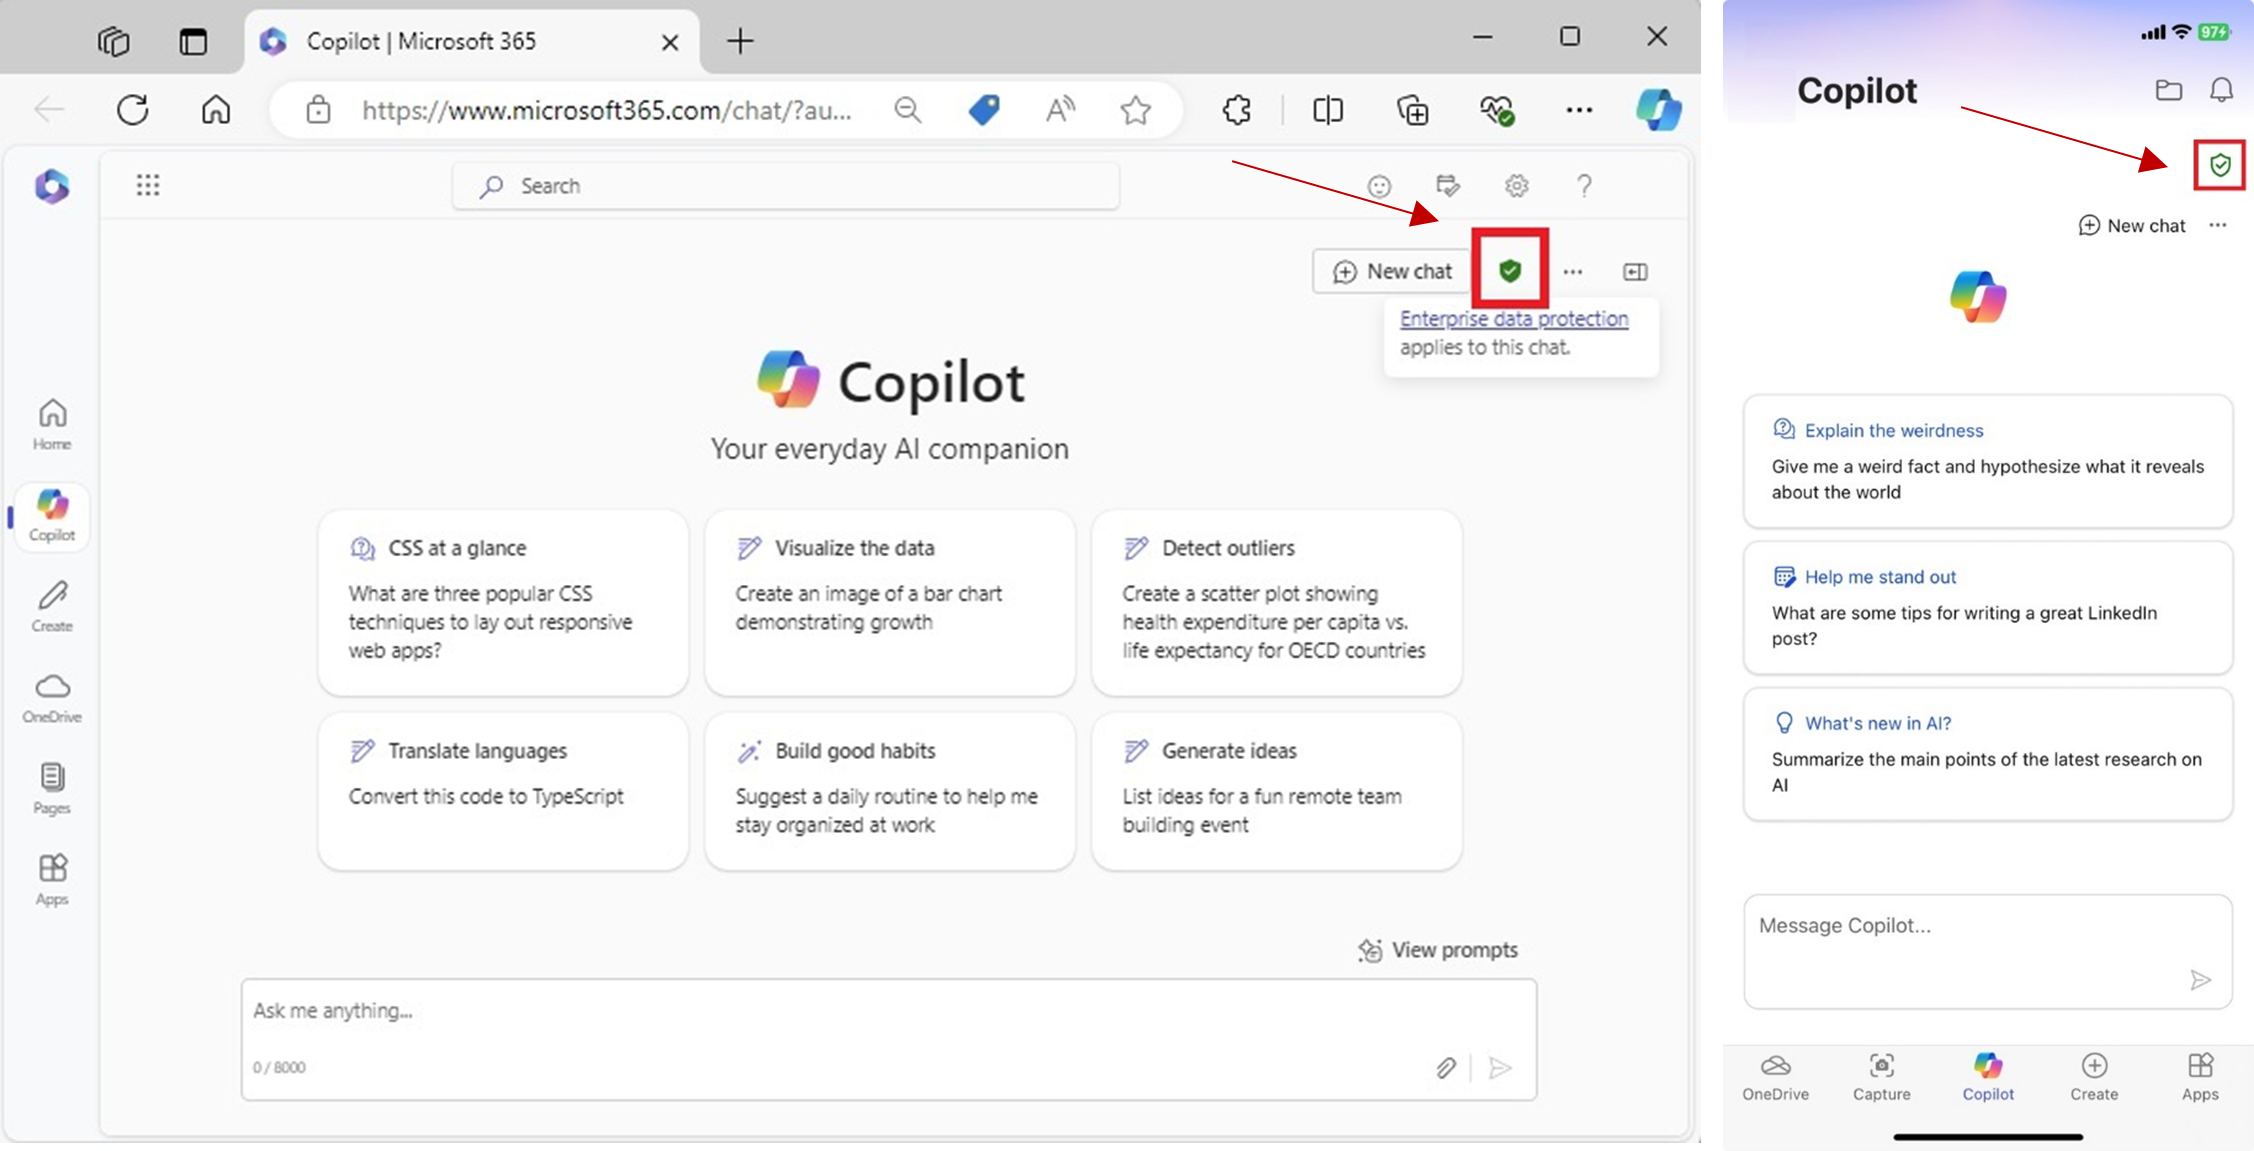The width and height of the screenshot is (2254, 1151).
Task: Select the CSS at a glance prompt card
Action: coord(503,603)
